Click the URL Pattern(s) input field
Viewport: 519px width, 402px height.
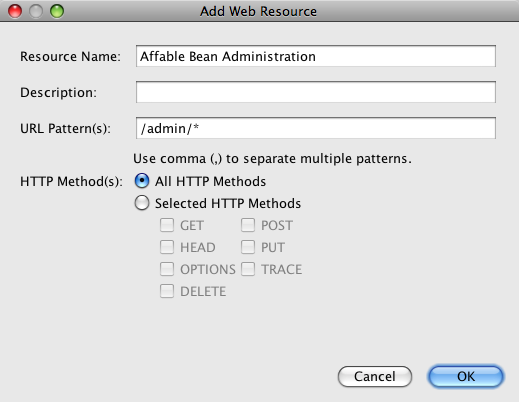[x=316, y=128]
